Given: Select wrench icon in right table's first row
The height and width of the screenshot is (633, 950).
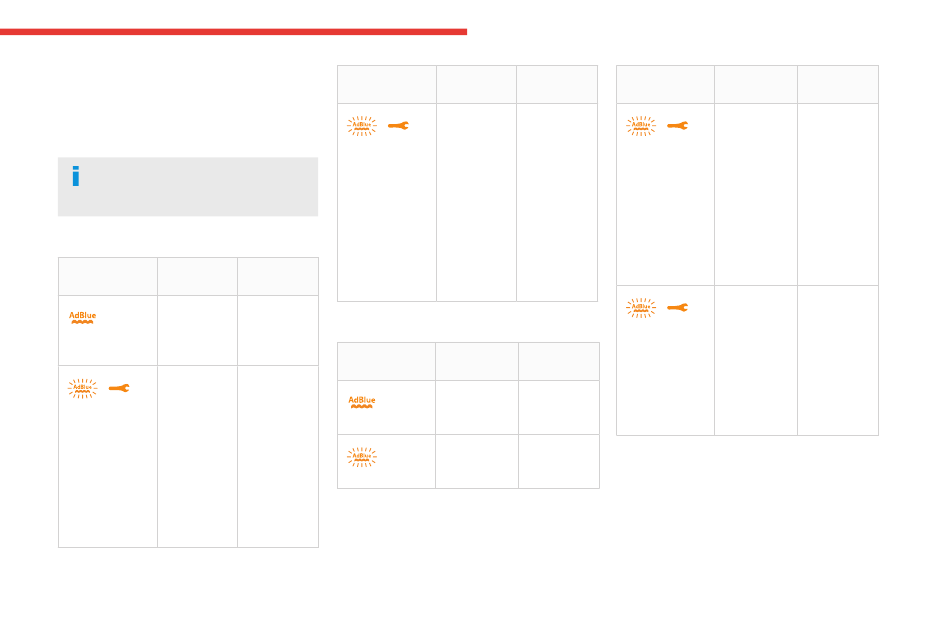Looking at the screenshot, I should pyautogui.click(x=678, y=126).
